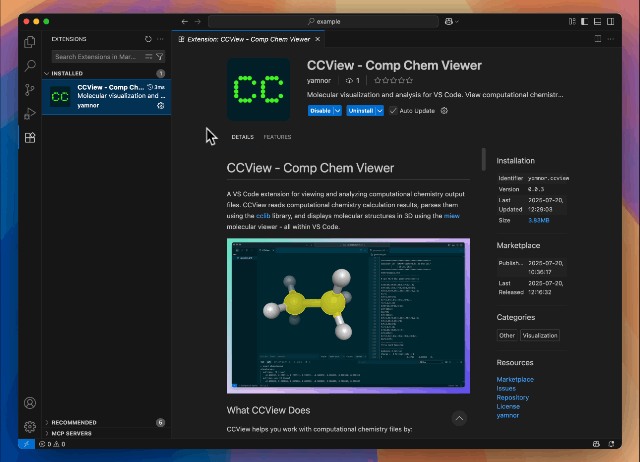Open editor more actions ellipsis
Viewport: 640px width, 462px height.
coord(611,39)
